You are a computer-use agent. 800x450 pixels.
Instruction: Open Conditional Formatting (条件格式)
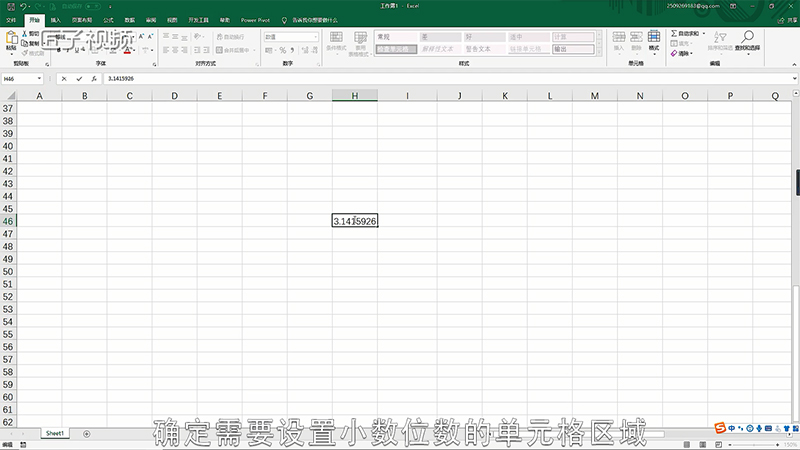point(336,43)
